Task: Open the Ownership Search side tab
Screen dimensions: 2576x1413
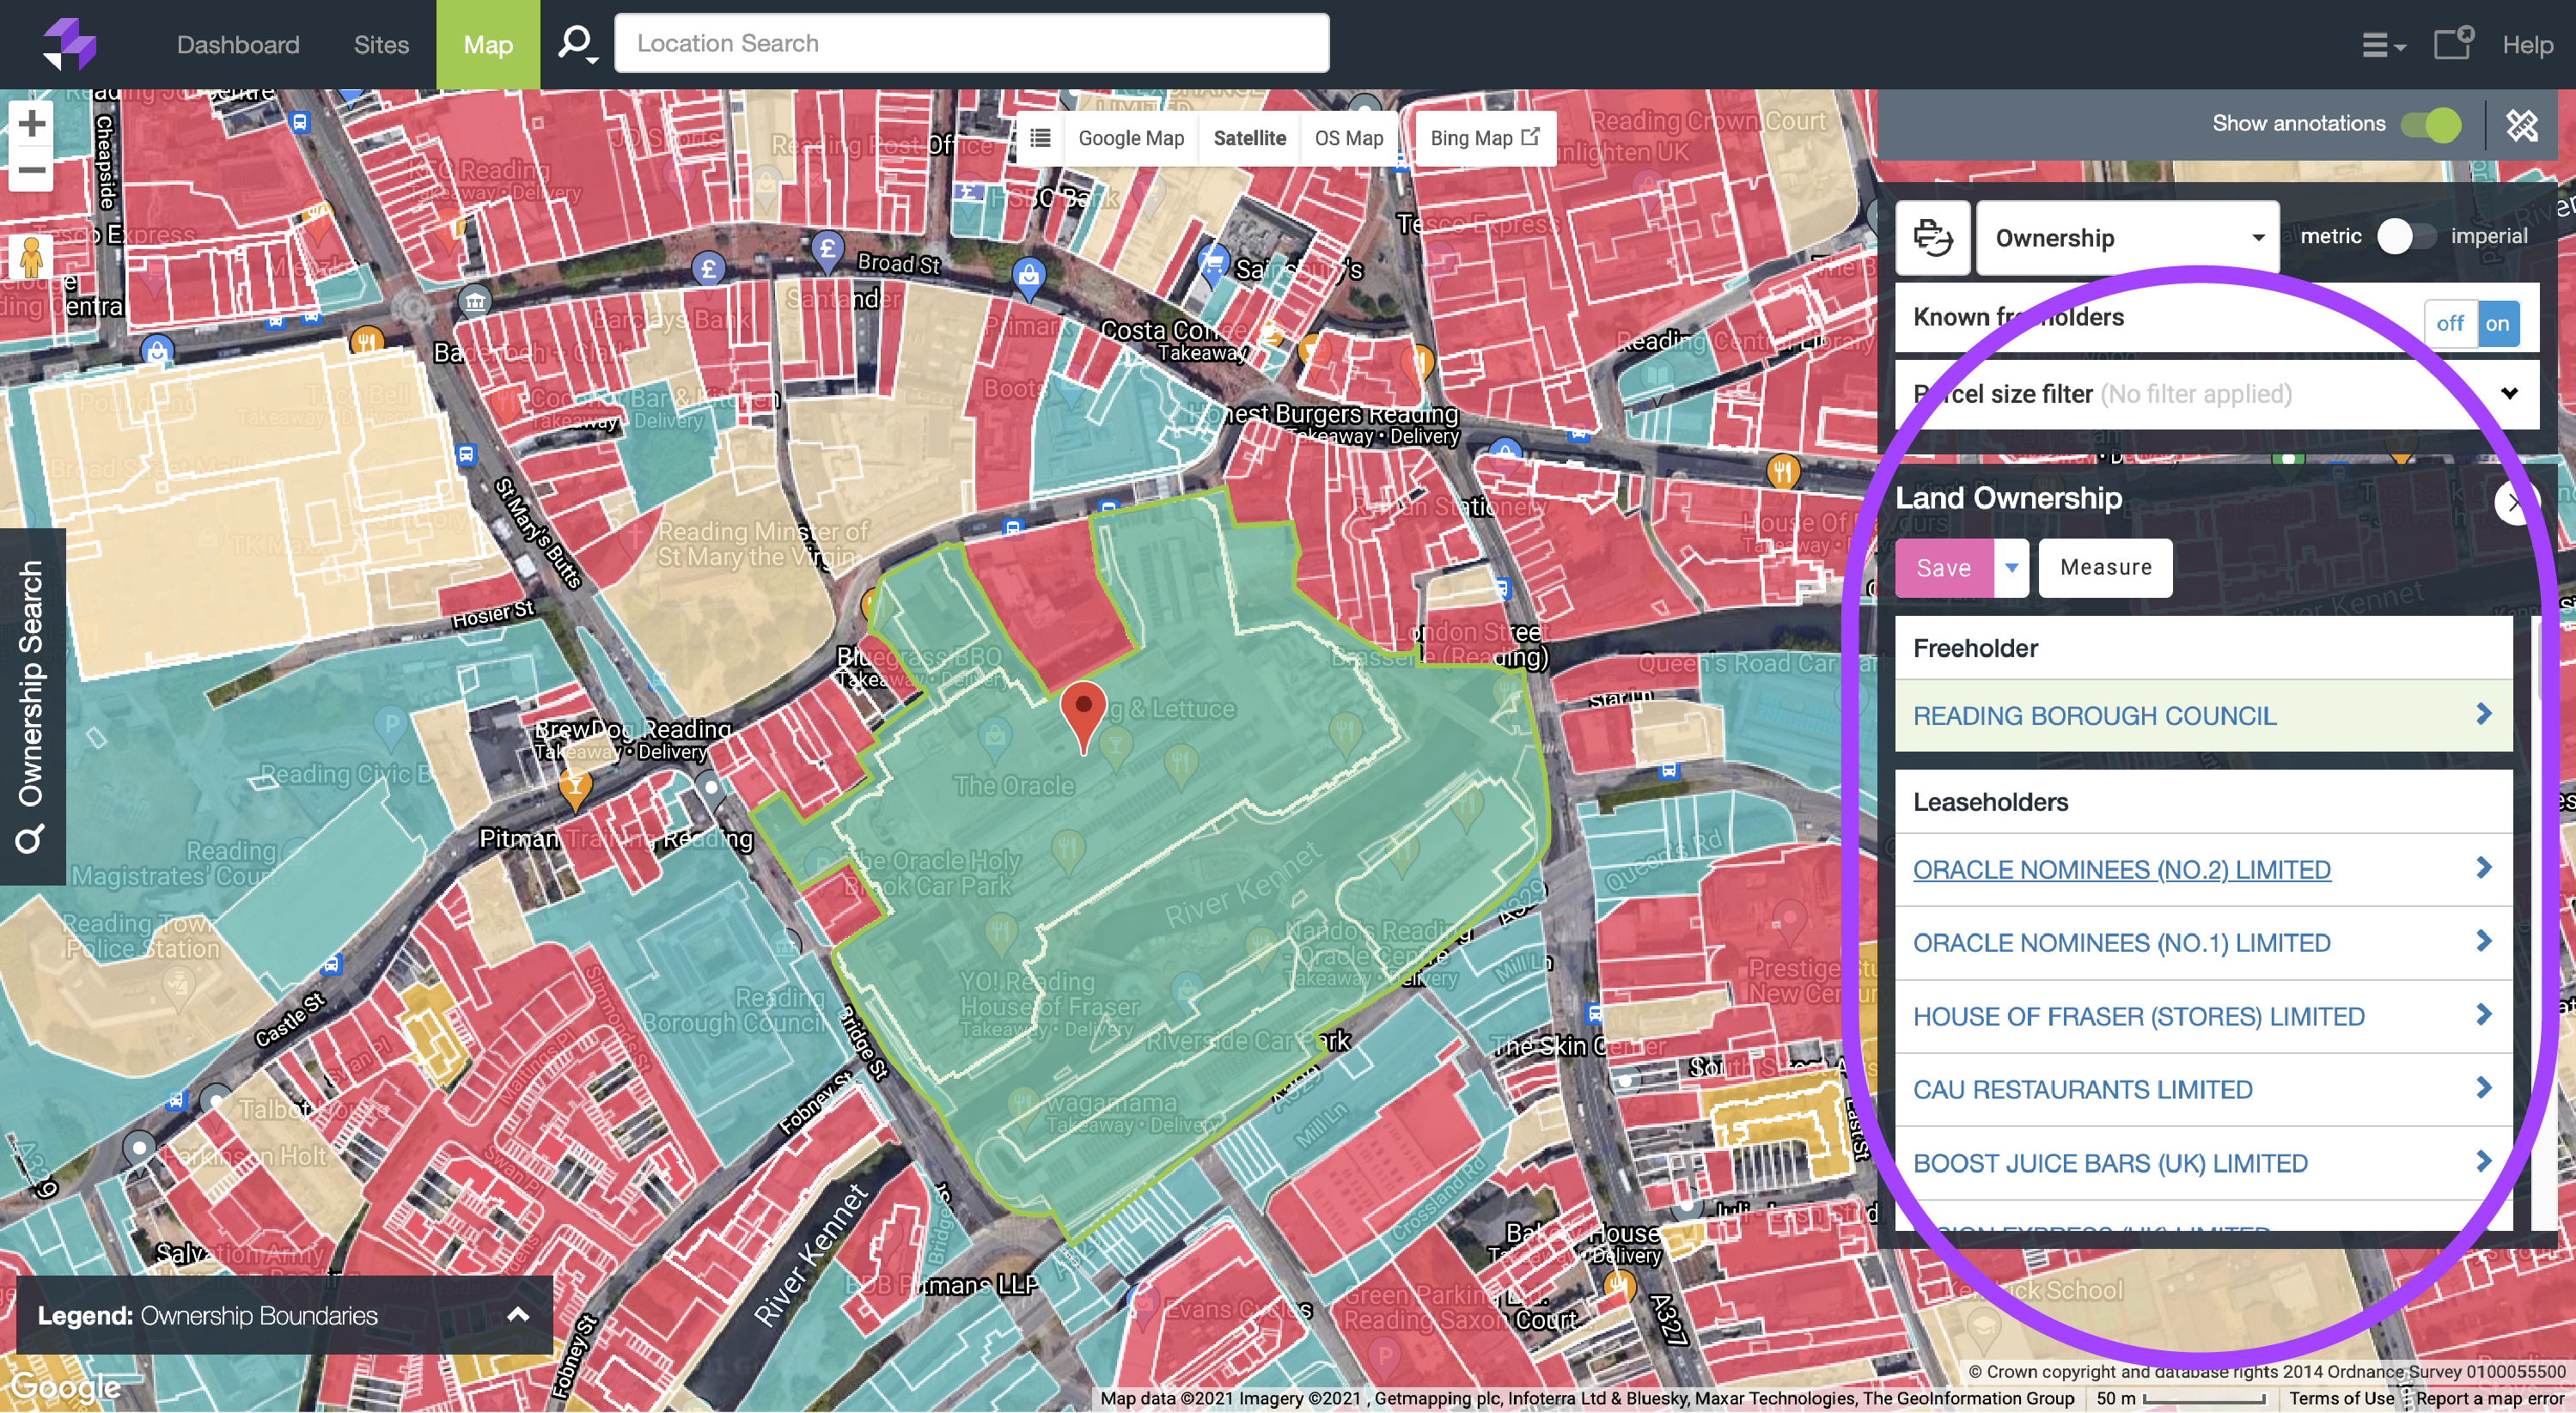Action: tap(32, 707)
